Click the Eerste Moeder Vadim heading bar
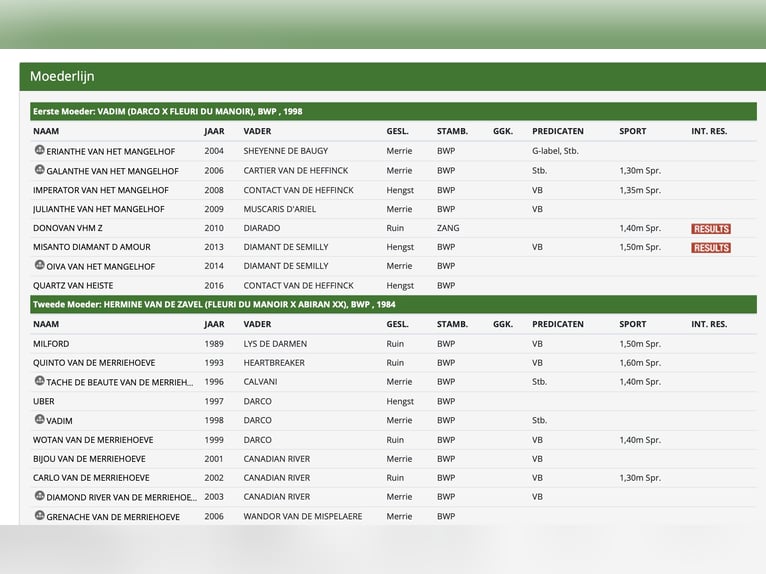This screenshot has width=766, height=574. tap(167, 112)
